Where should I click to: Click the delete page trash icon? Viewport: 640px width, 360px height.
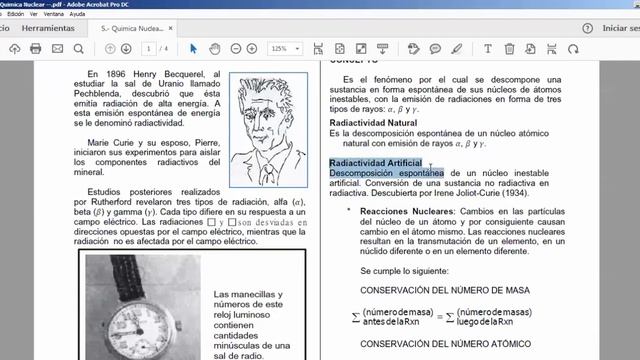509,49
